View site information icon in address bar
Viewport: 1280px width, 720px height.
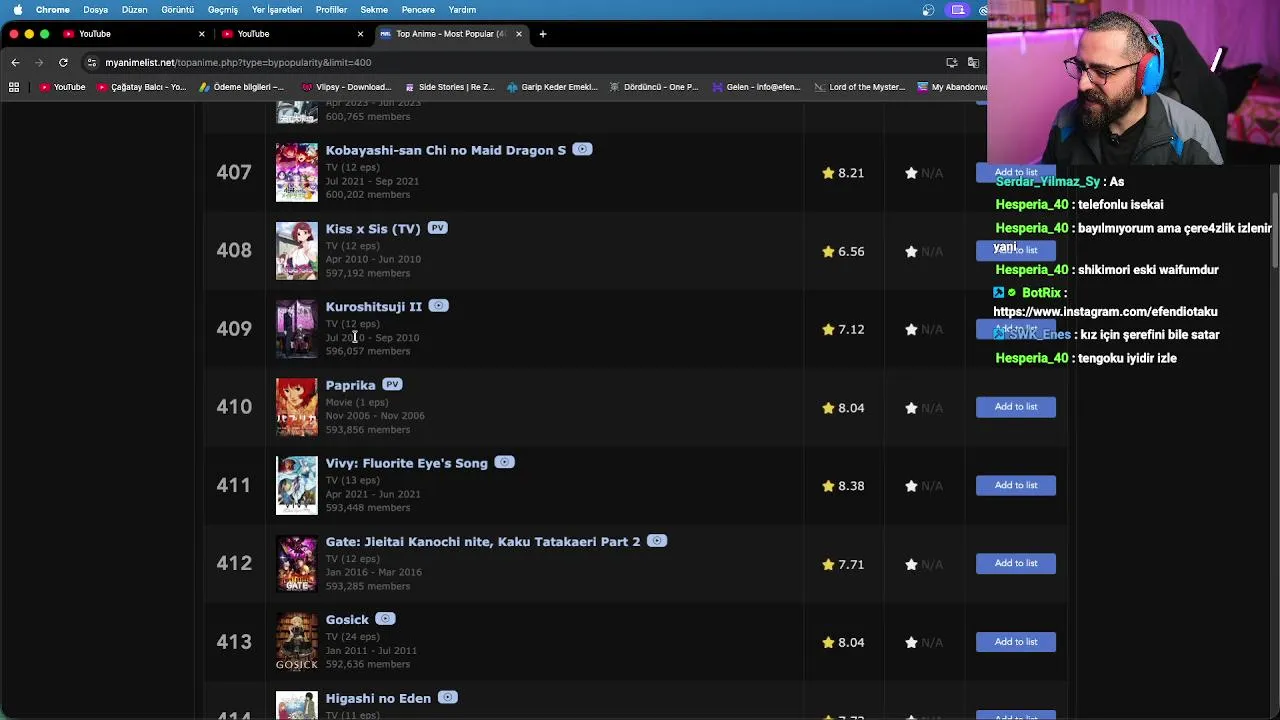point(92,62)
